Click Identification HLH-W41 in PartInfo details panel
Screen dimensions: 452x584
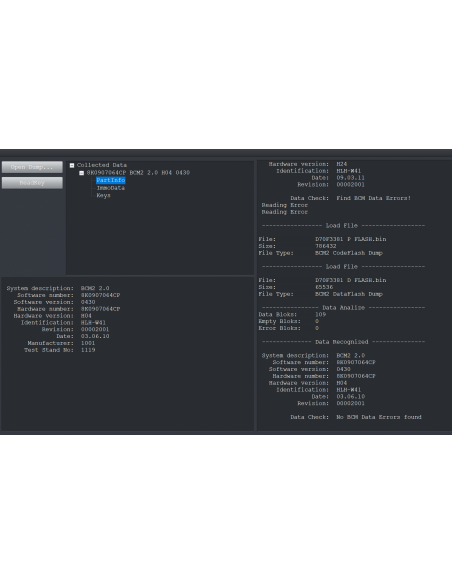tap(63, 323)
